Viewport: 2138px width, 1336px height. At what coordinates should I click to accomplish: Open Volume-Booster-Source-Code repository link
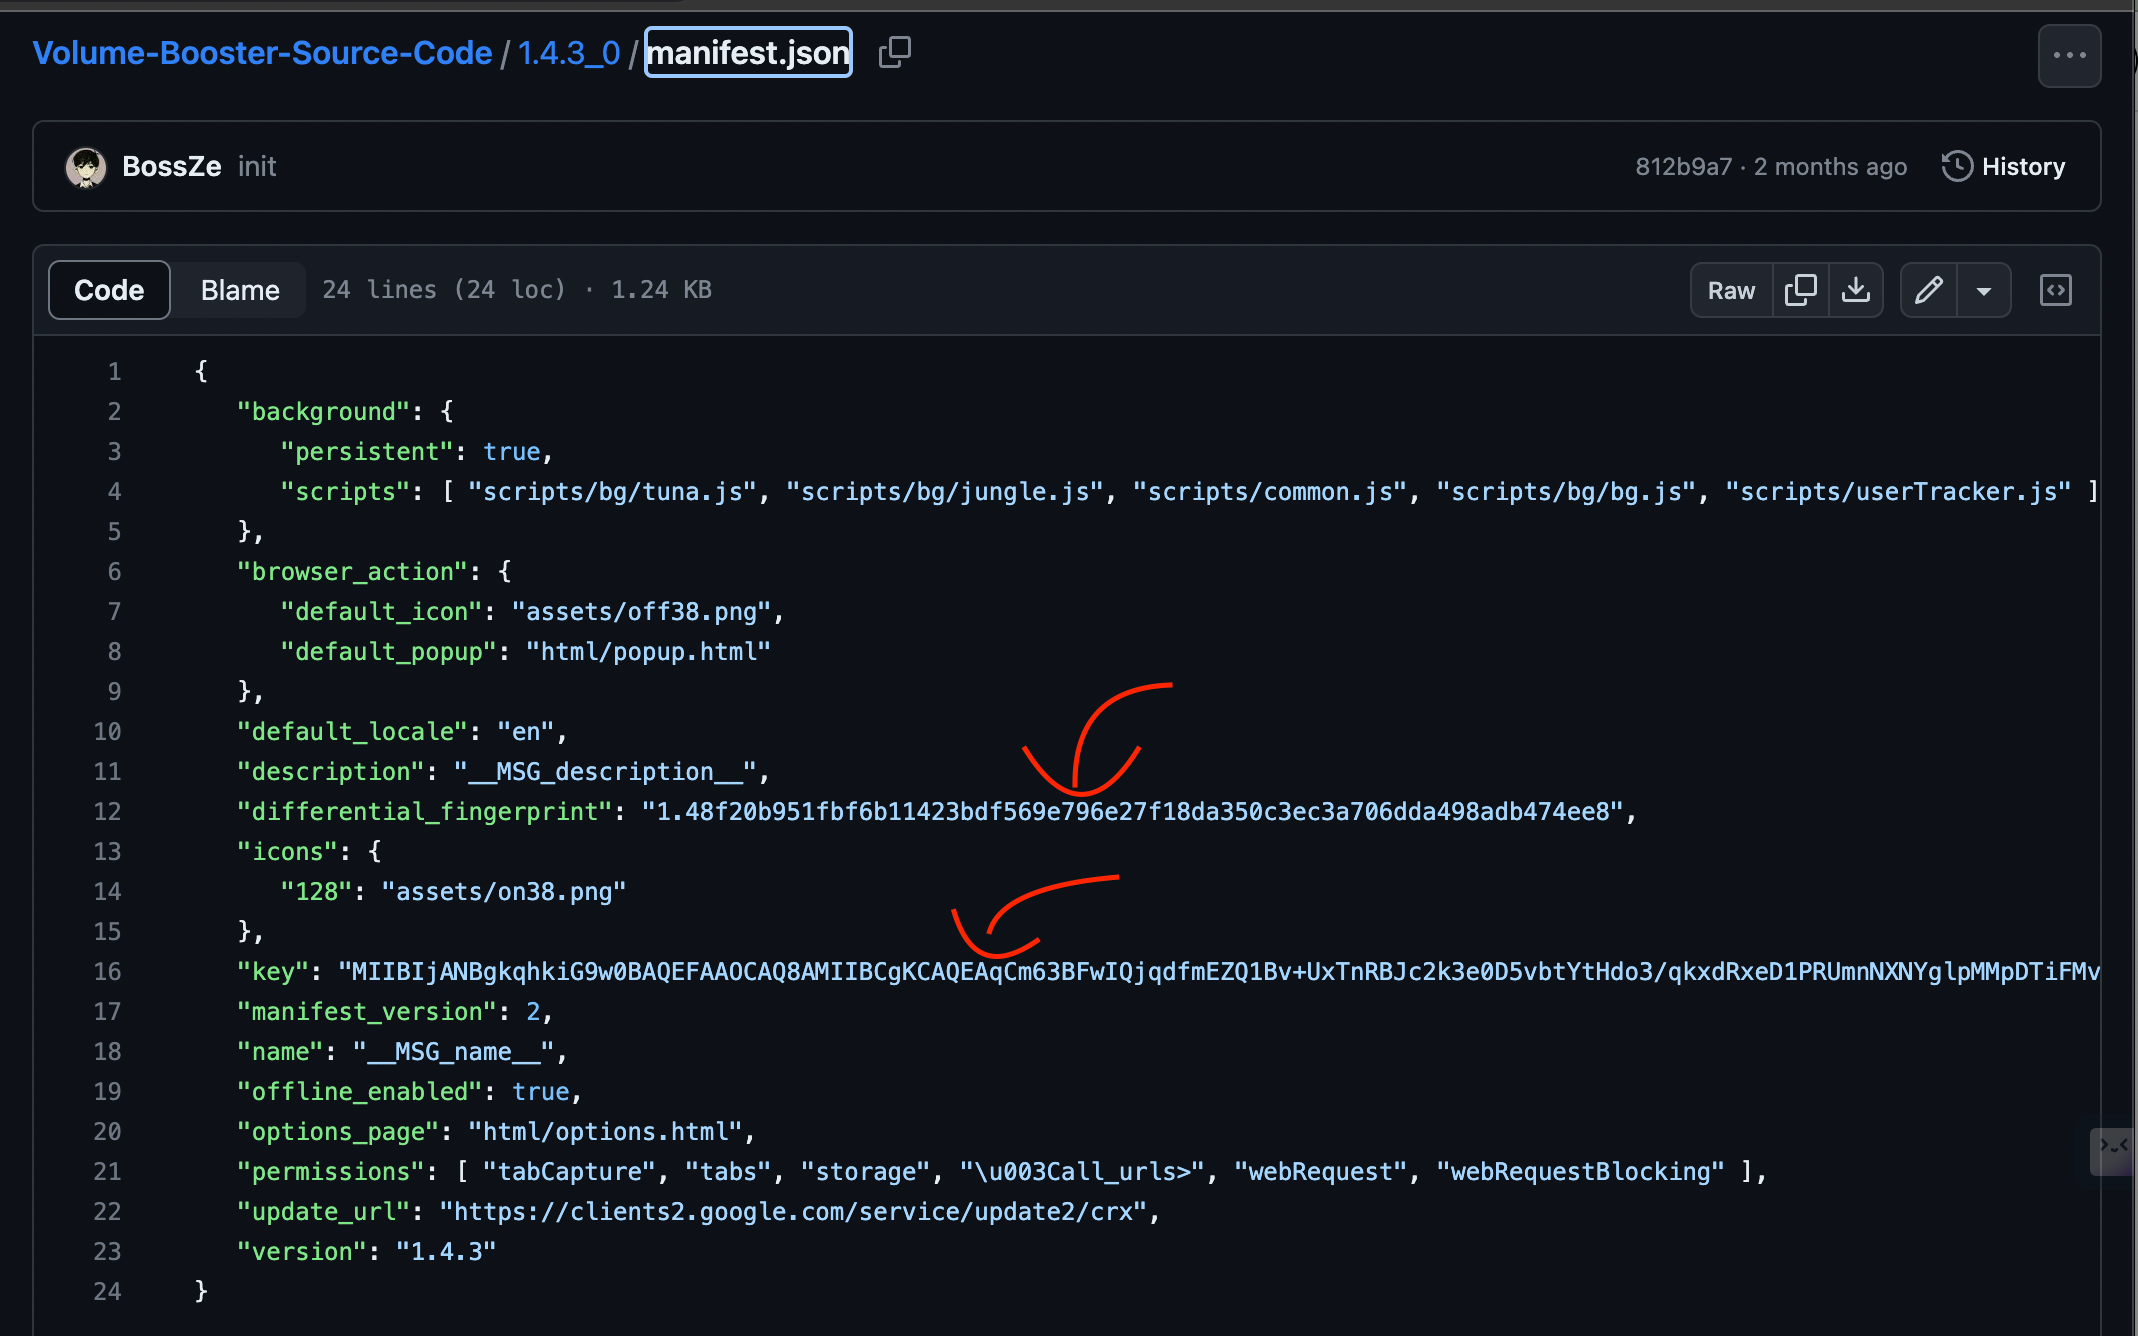[262, 52]
